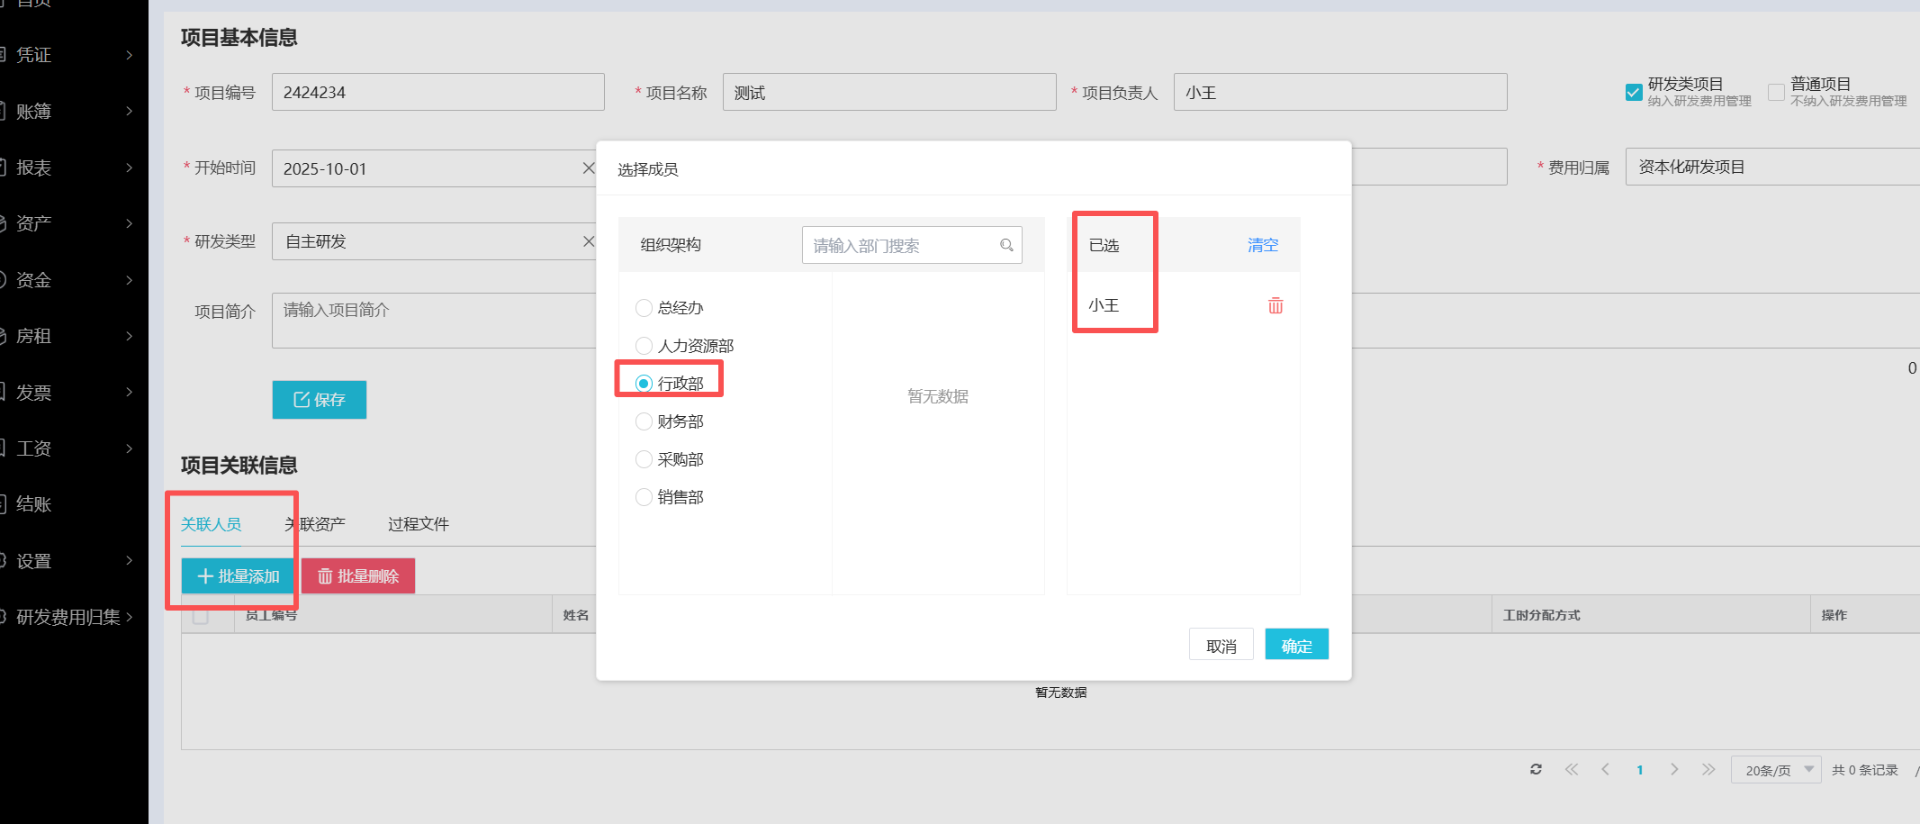This screenshot has height=824, width=1920.
Task: Click the refresh icon in table pagination
Action: 1535,769
